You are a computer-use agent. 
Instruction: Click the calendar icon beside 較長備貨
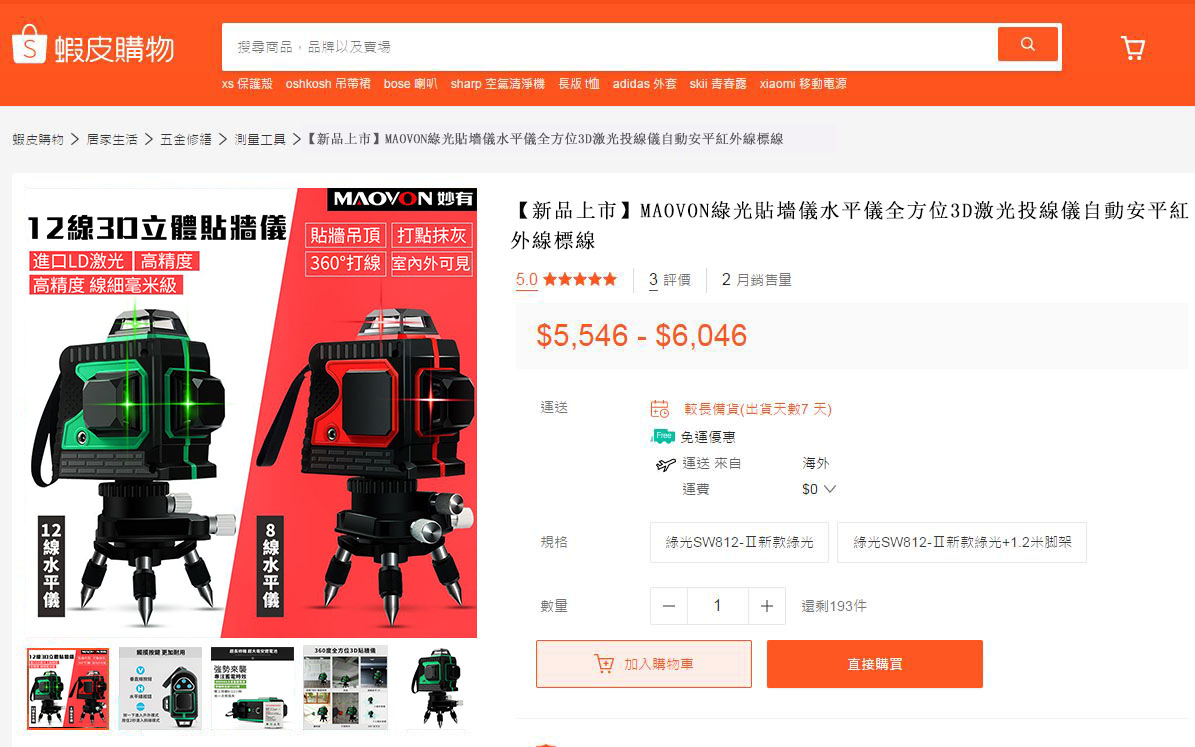(660, 408)
